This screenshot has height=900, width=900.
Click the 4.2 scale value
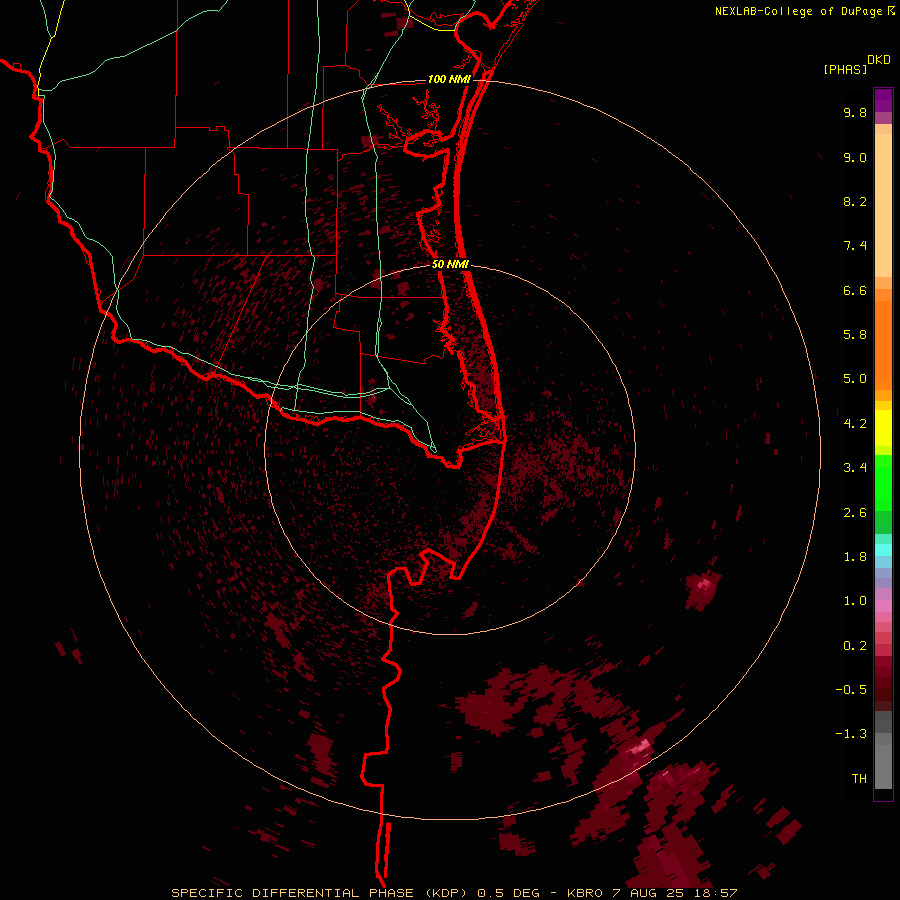point(855,424)
